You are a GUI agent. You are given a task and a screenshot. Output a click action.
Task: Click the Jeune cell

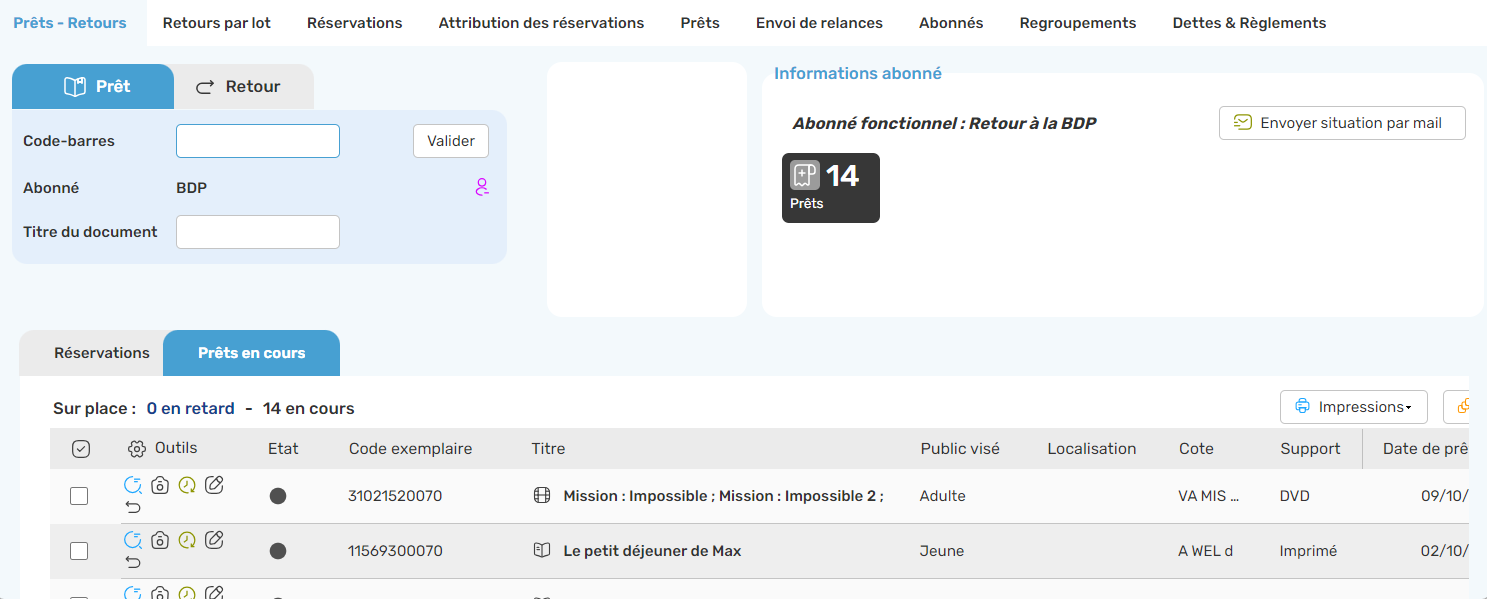(x=942, y=551)
